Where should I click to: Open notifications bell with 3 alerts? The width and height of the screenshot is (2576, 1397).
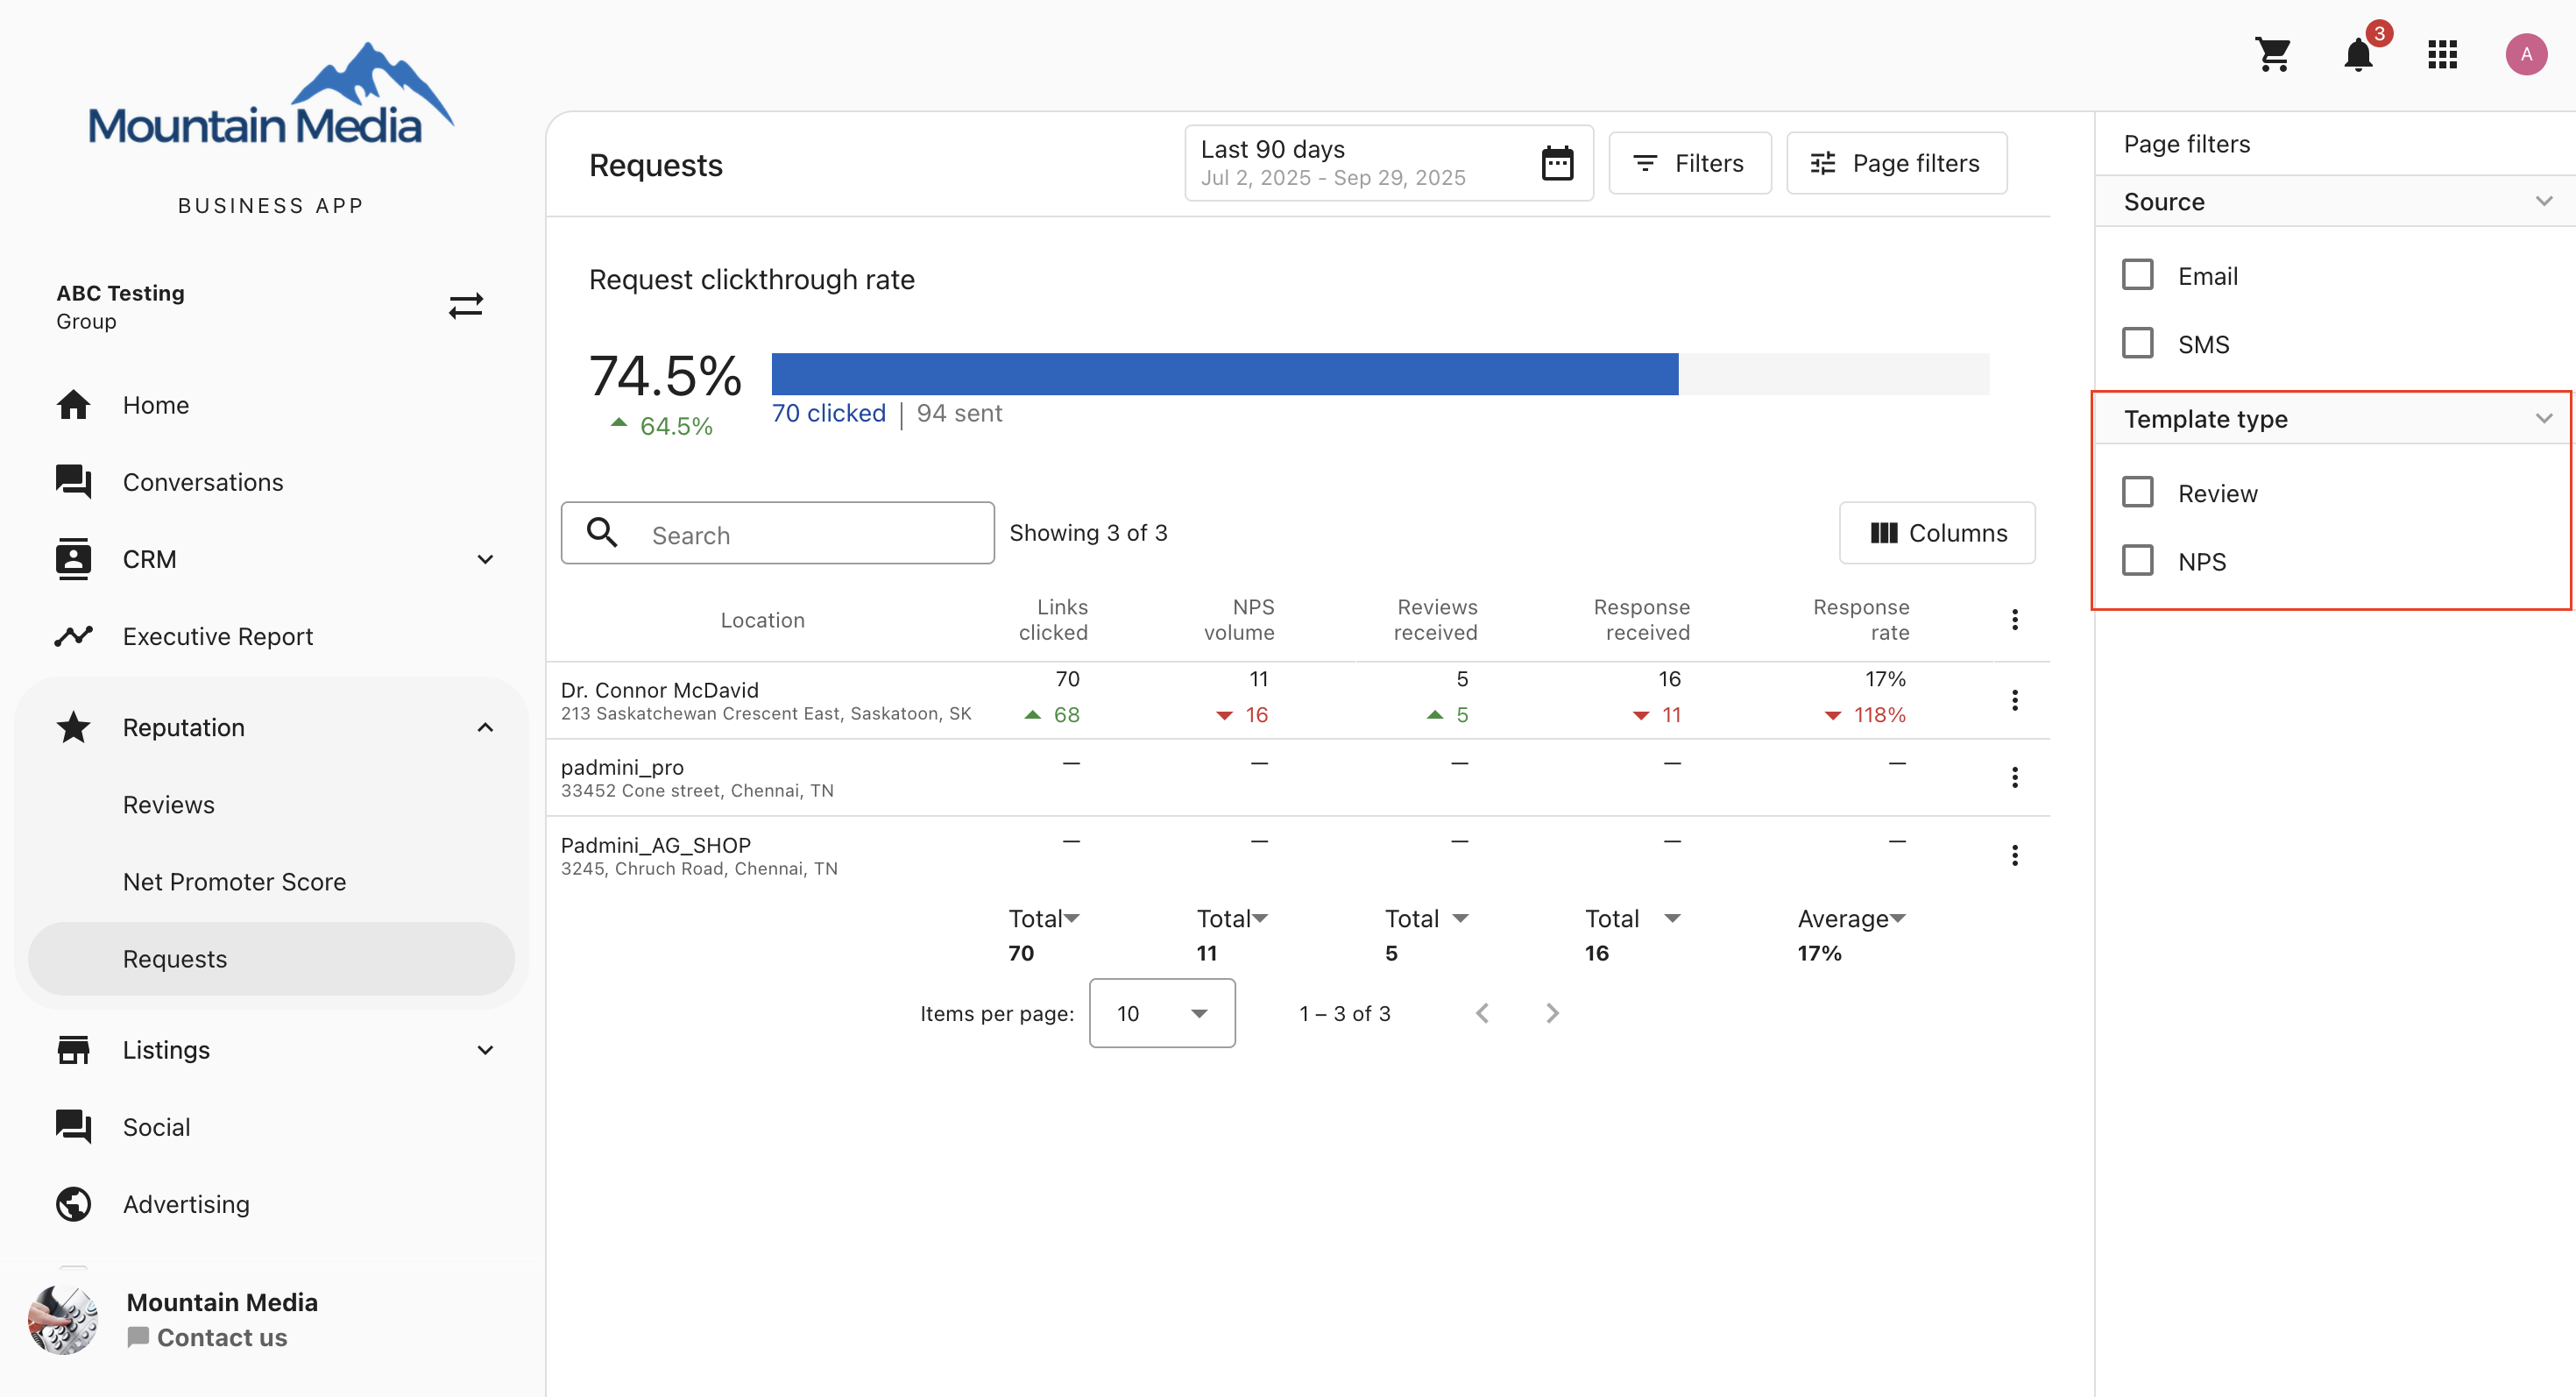[2358, 54]
